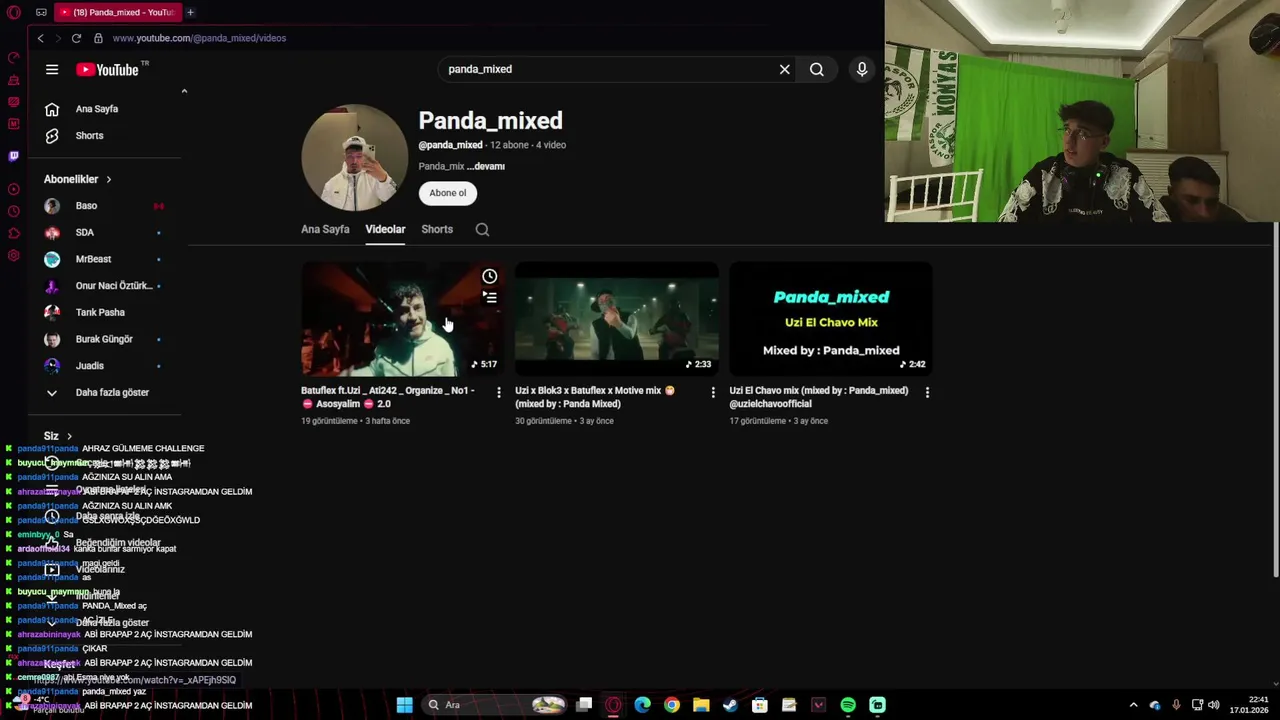Image resolution: width=1280 pixels, height=720 pixels.
Task: Collapse sidebar with the up arrow
Action: (x=184, y=91)
